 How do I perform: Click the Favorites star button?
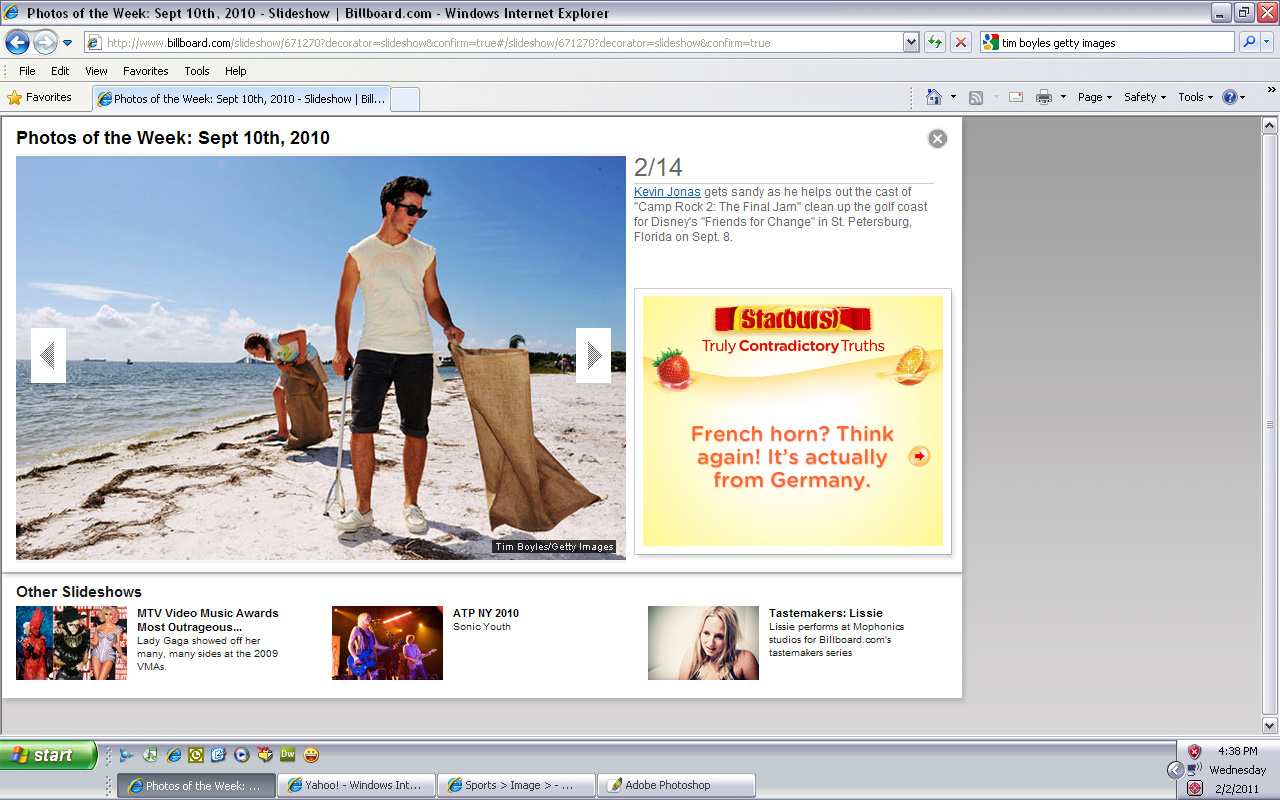[x=40, y=98]
